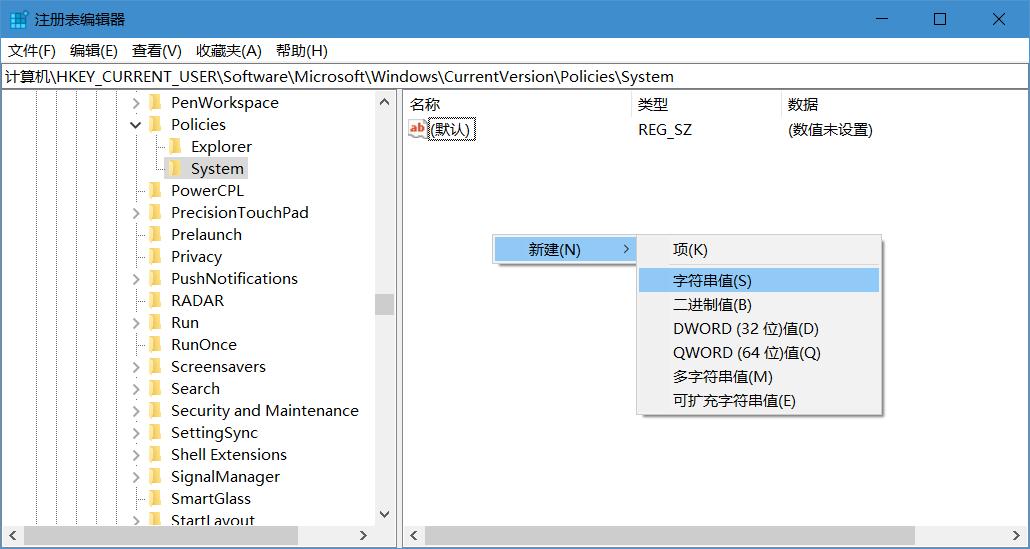This screenshot has width=1030, height=549.
Task: Click the SmartGlass folder icon
Action: (x=155, y=498)
